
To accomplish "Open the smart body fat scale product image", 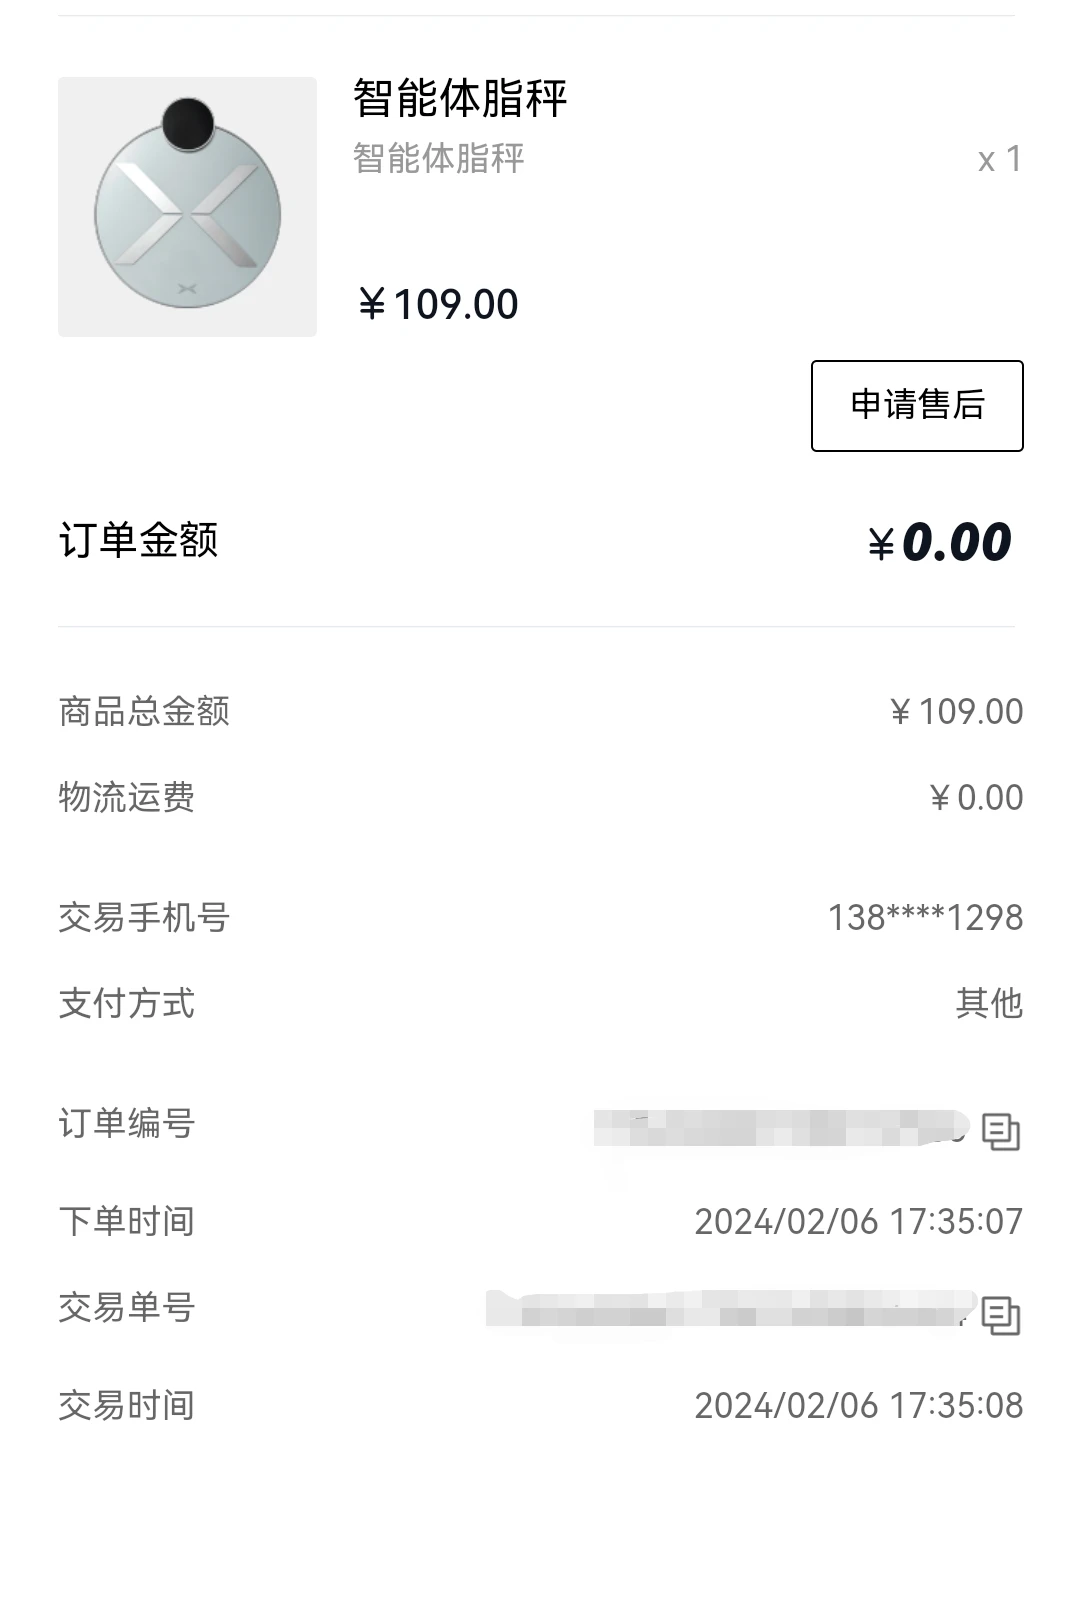I will pos(187,206).
